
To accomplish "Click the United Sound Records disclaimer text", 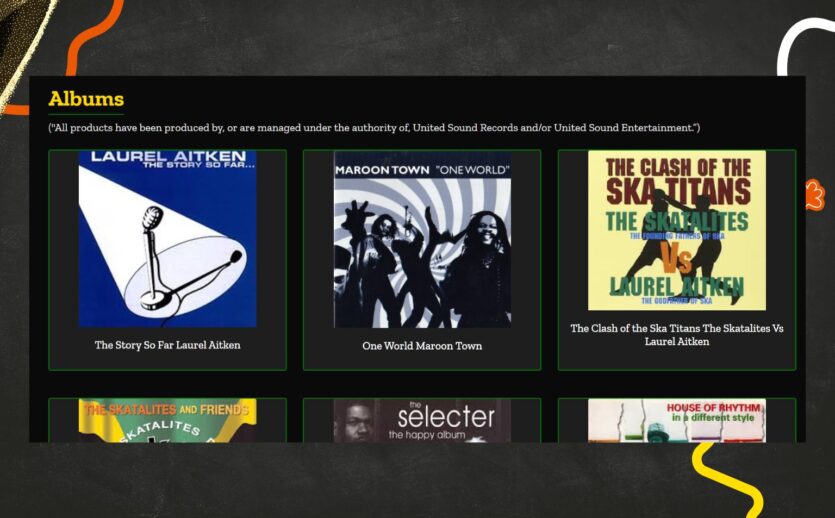I will tap(374, 128).
